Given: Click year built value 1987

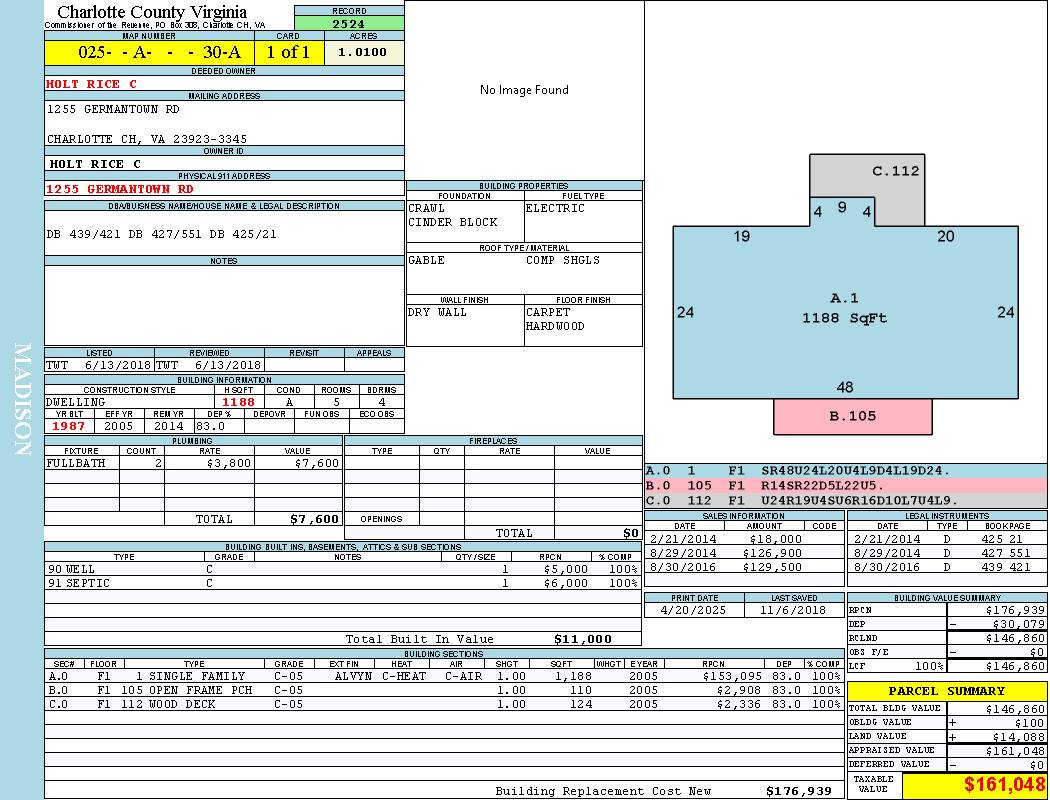Looking at the screenshot, I should click(x=69, y=426).
